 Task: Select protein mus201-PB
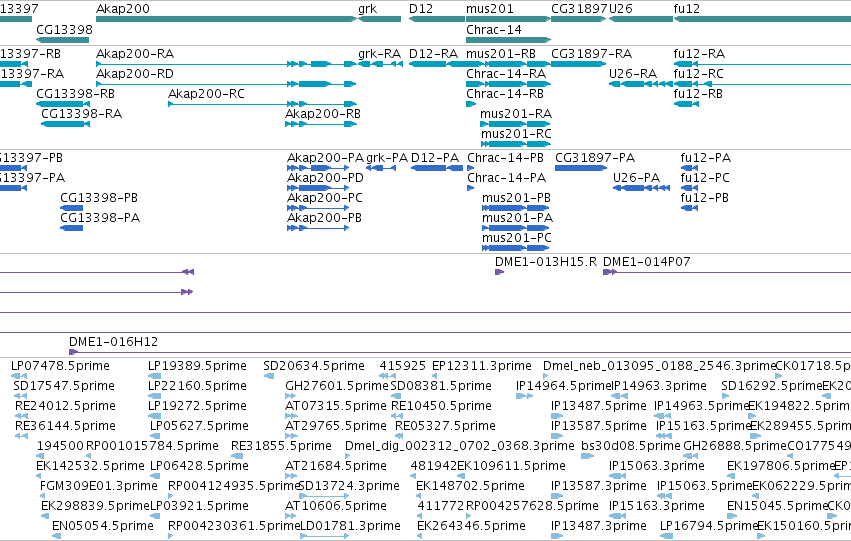point(516,208)
